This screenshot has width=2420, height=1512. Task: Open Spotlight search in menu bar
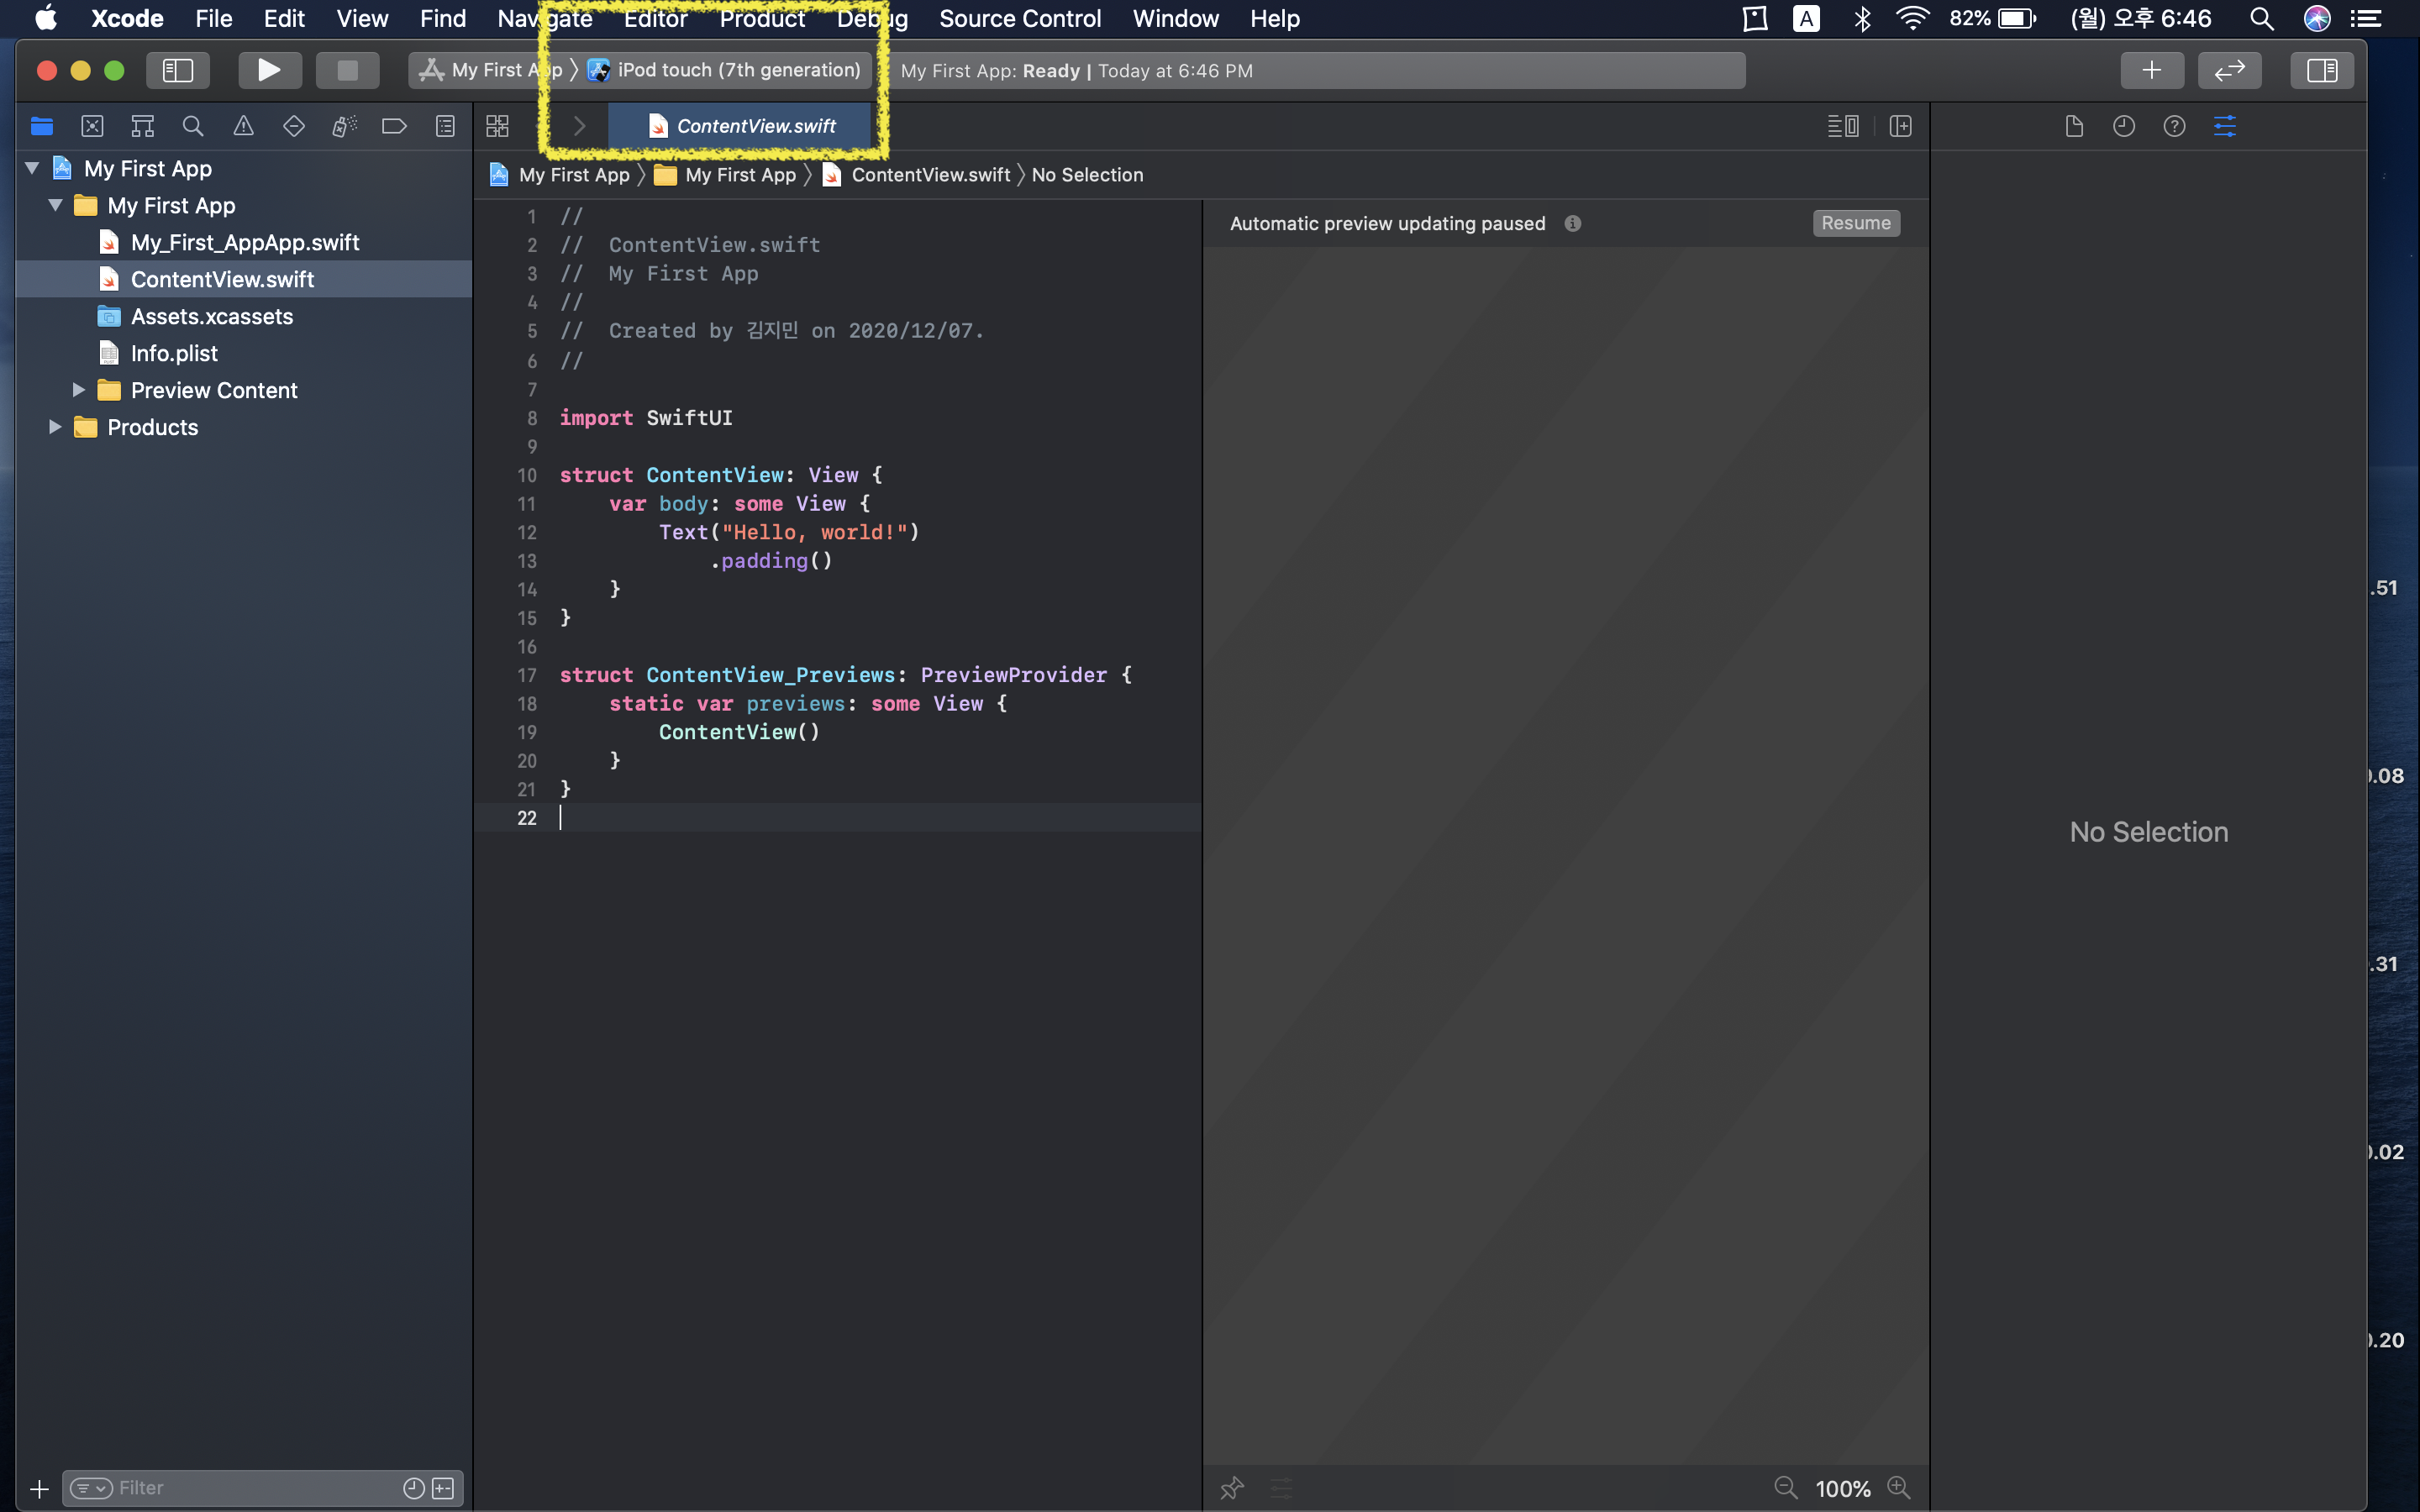(x=2262, y=18)
